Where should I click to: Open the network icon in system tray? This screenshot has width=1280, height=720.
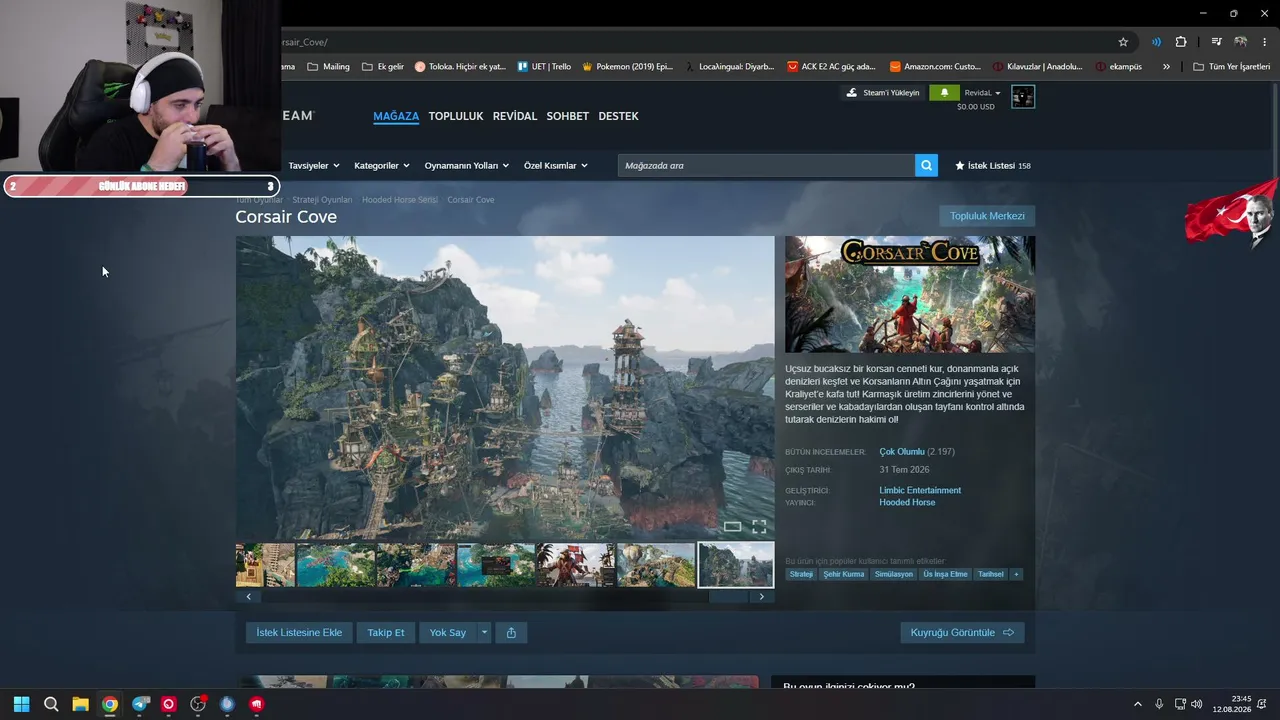(x=1180, y=704)
